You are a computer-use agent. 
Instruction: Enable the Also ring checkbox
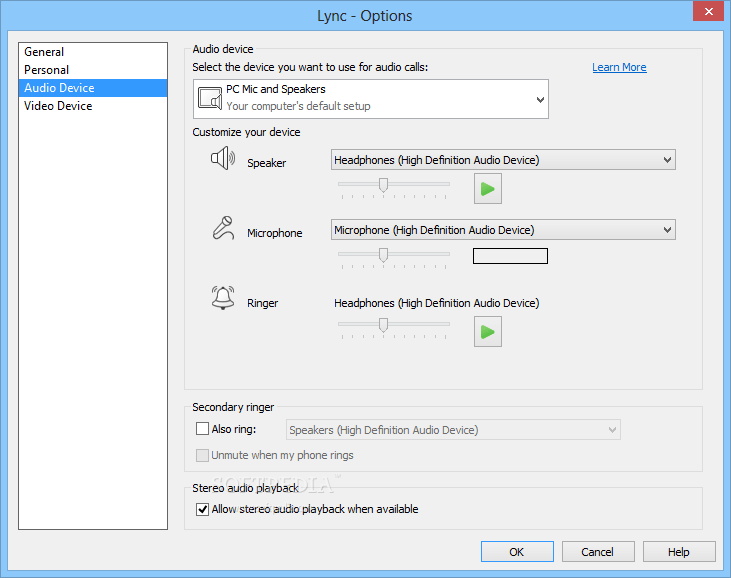pos(202,429)
